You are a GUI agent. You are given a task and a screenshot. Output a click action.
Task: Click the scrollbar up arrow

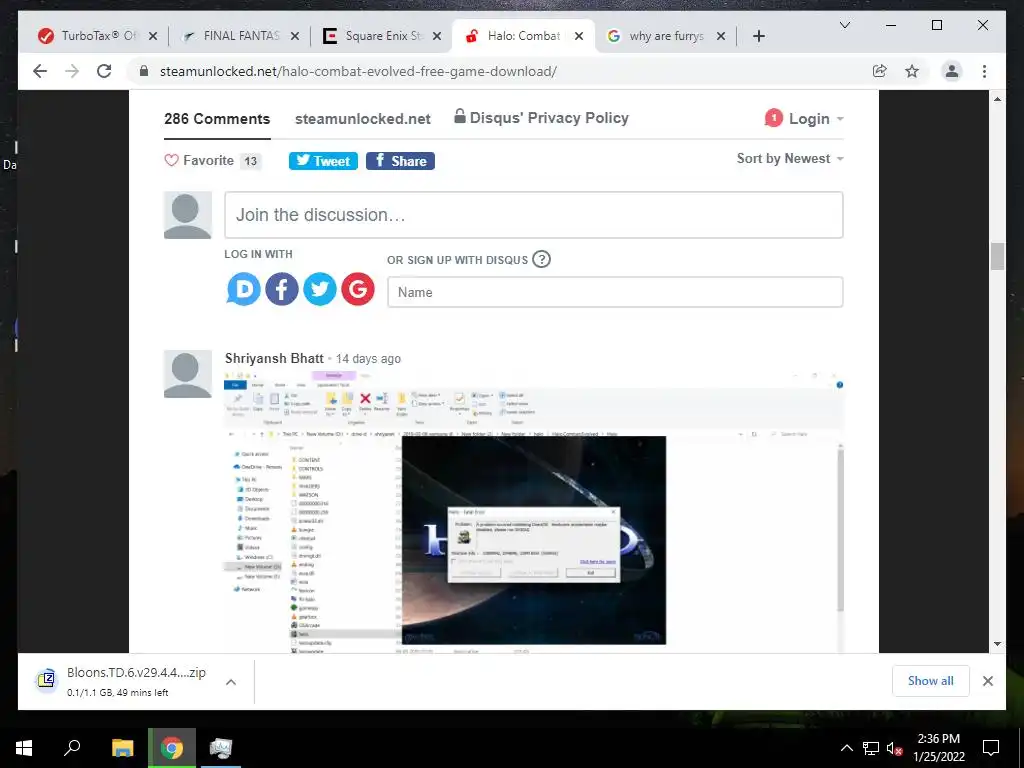pyautogui.click(x=997, y=99)
